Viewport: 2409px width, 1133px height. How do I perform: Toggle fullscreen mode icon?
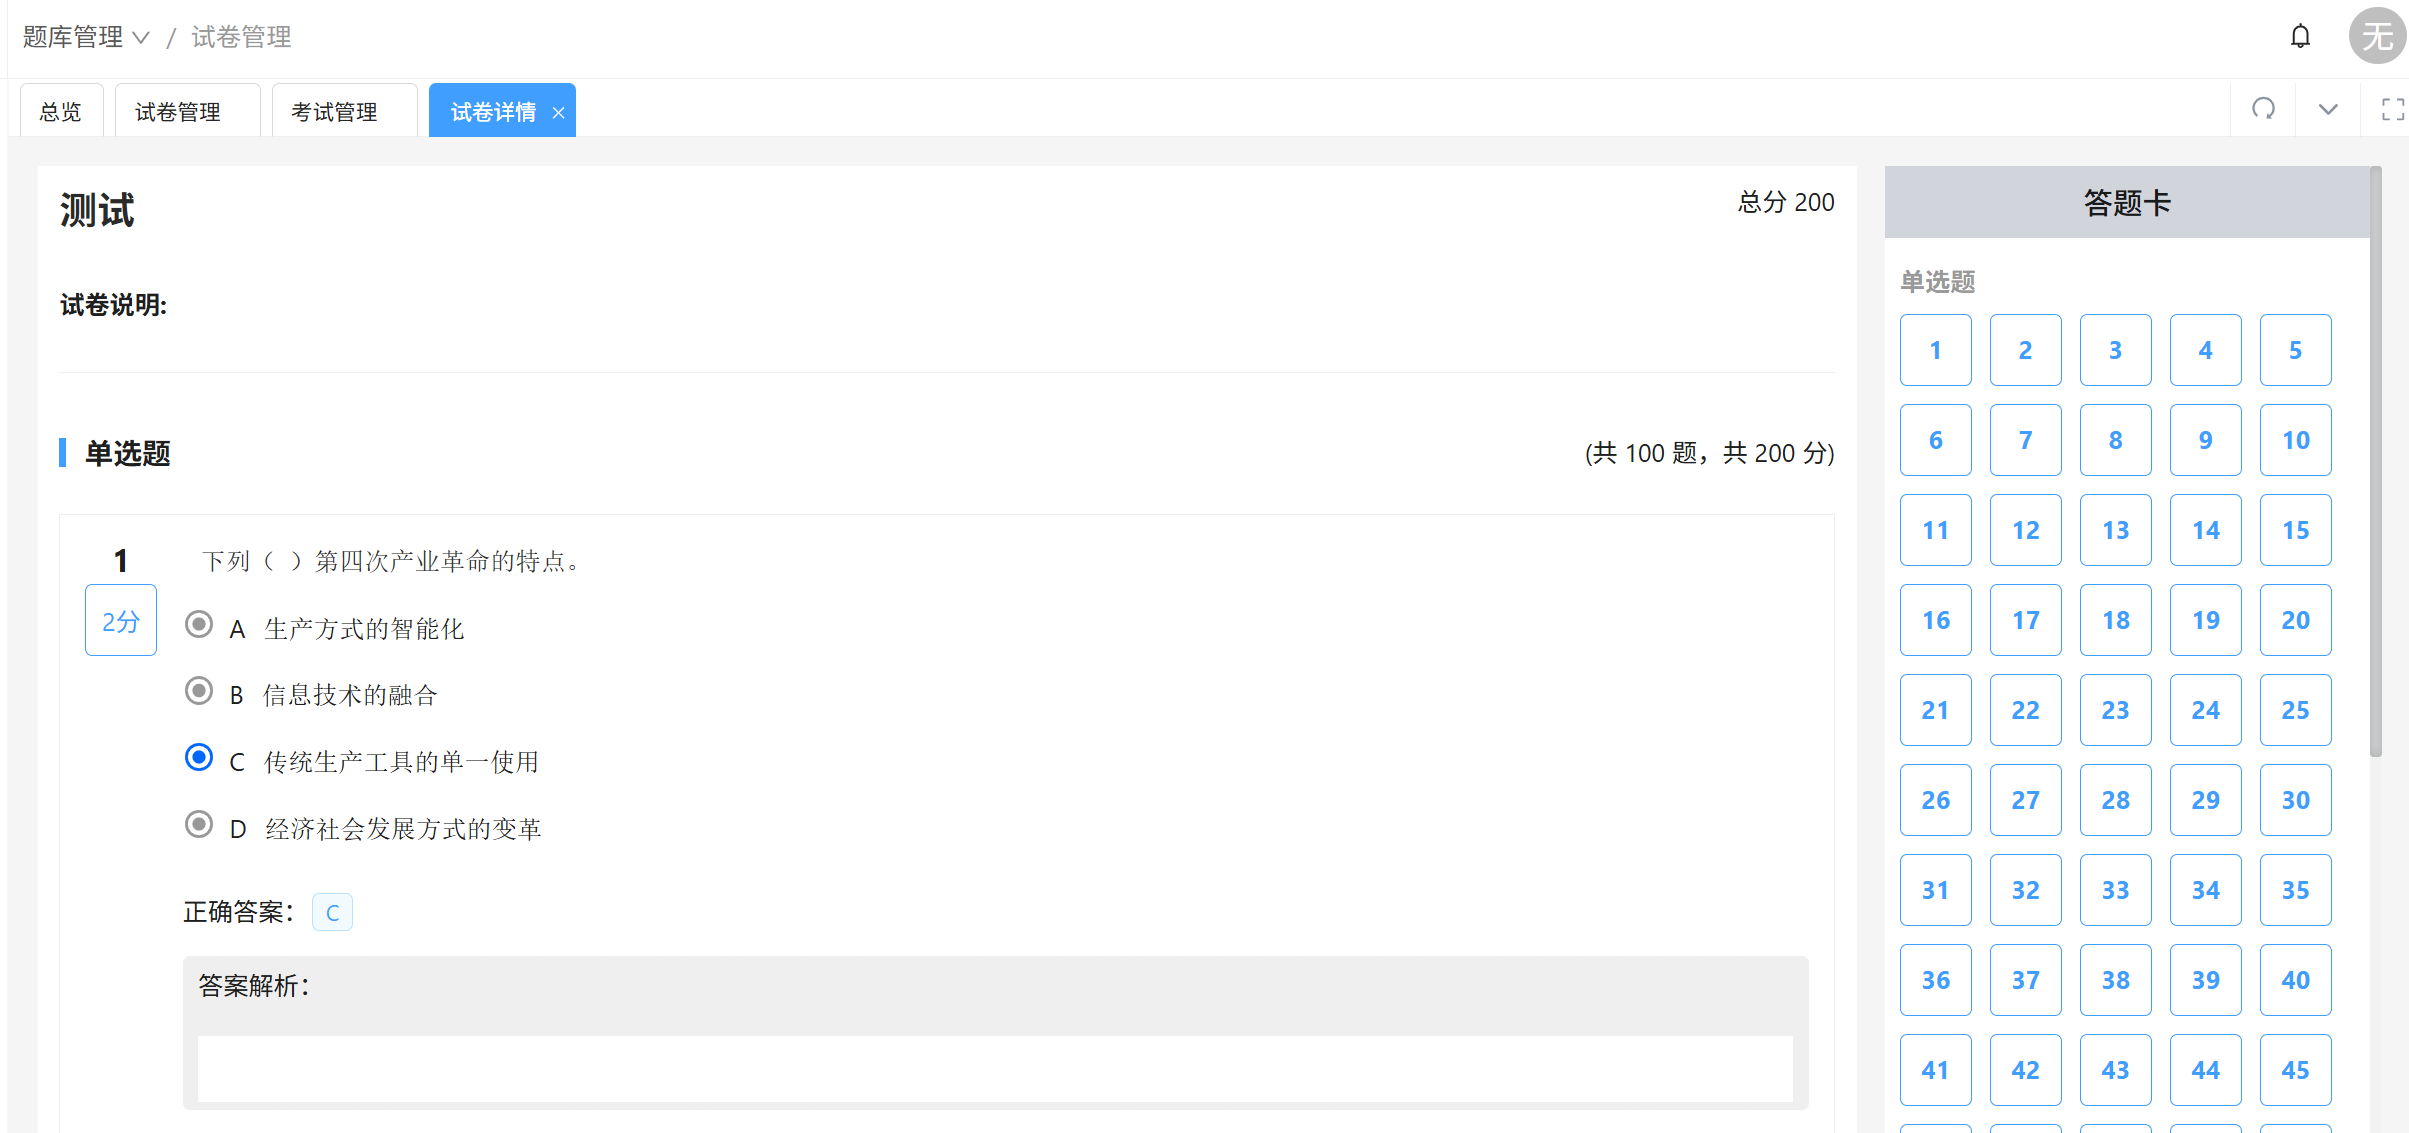click(x=2392, y=109)
